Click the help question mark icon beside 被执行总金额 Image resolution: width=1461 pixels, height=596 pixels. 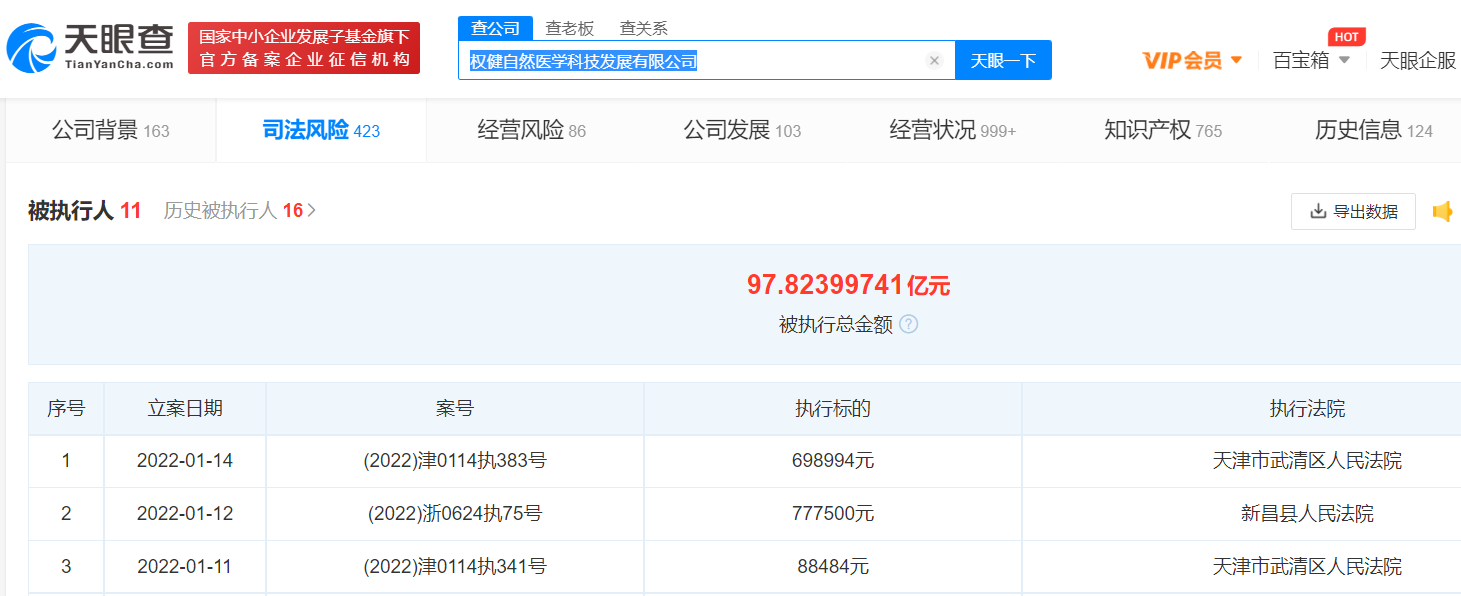[908, 325]
